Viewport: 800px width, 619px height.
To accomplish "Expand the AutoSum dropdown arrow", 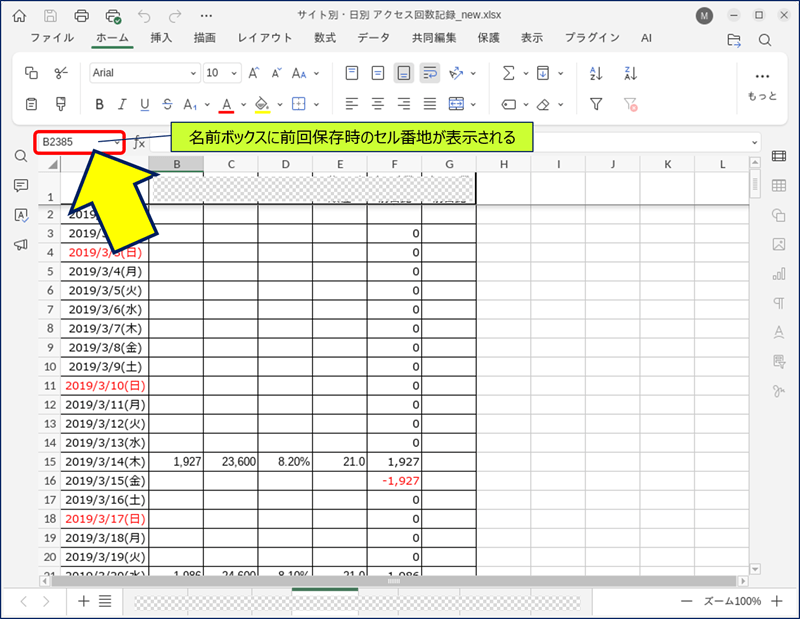I will pyautogui.click(x=523, y=73).
